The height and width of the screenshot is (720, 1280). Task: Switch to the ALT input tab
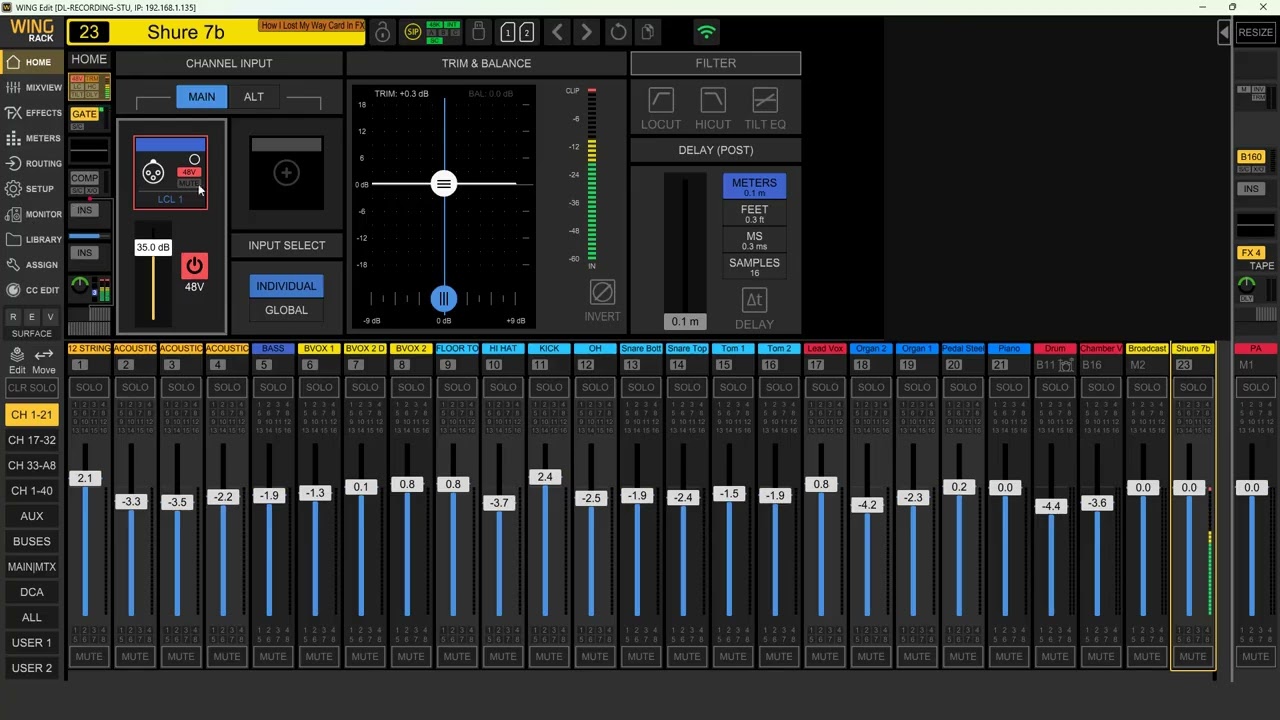pyautogui.click(x=254, y=97)
